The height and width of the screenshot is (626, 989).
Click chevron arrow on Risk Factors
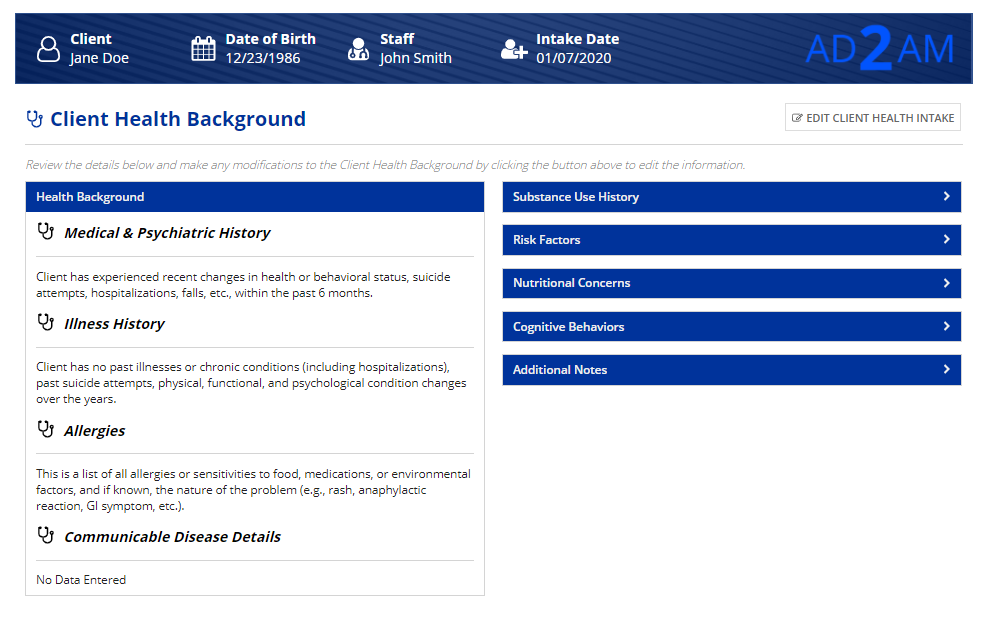click(947, 239)
